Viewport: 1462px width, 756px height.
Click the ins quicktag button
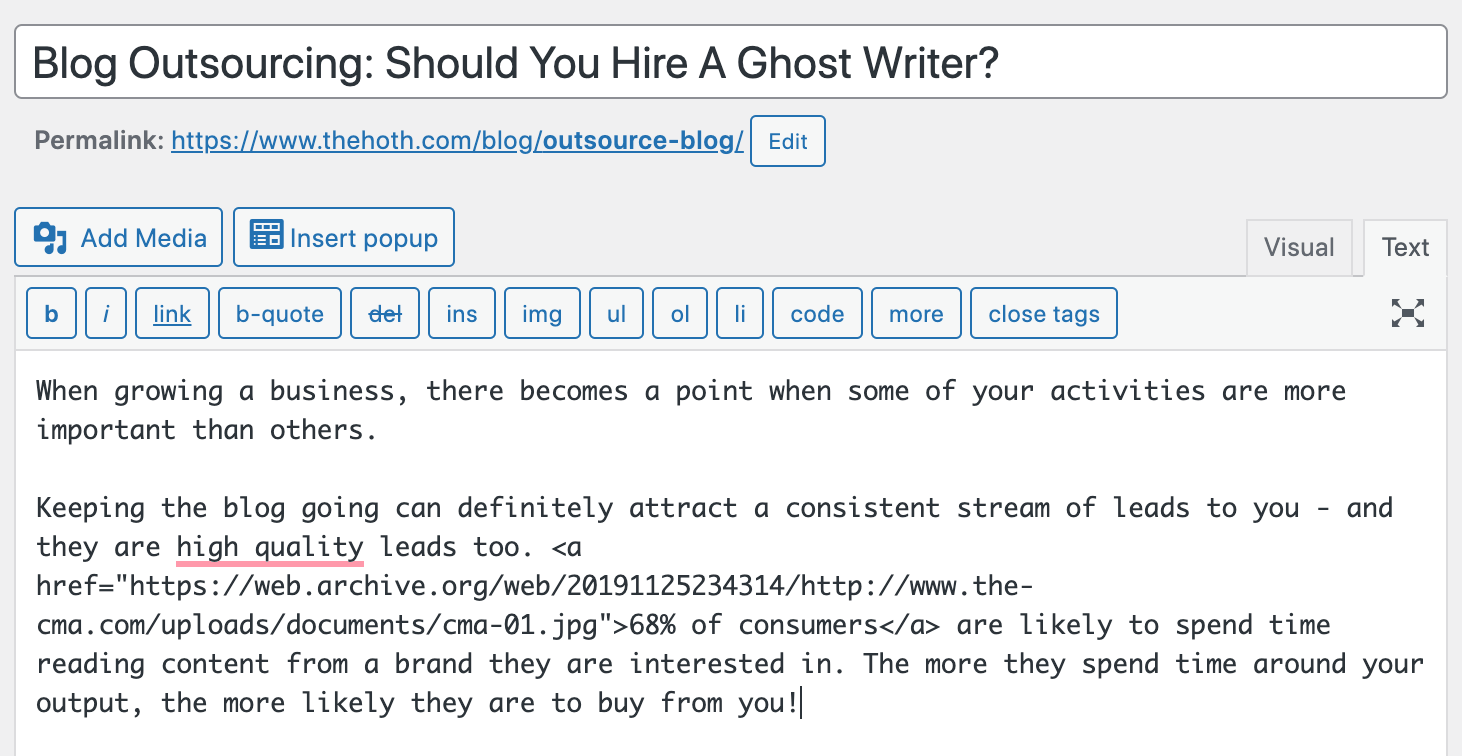tap(462, 314)
